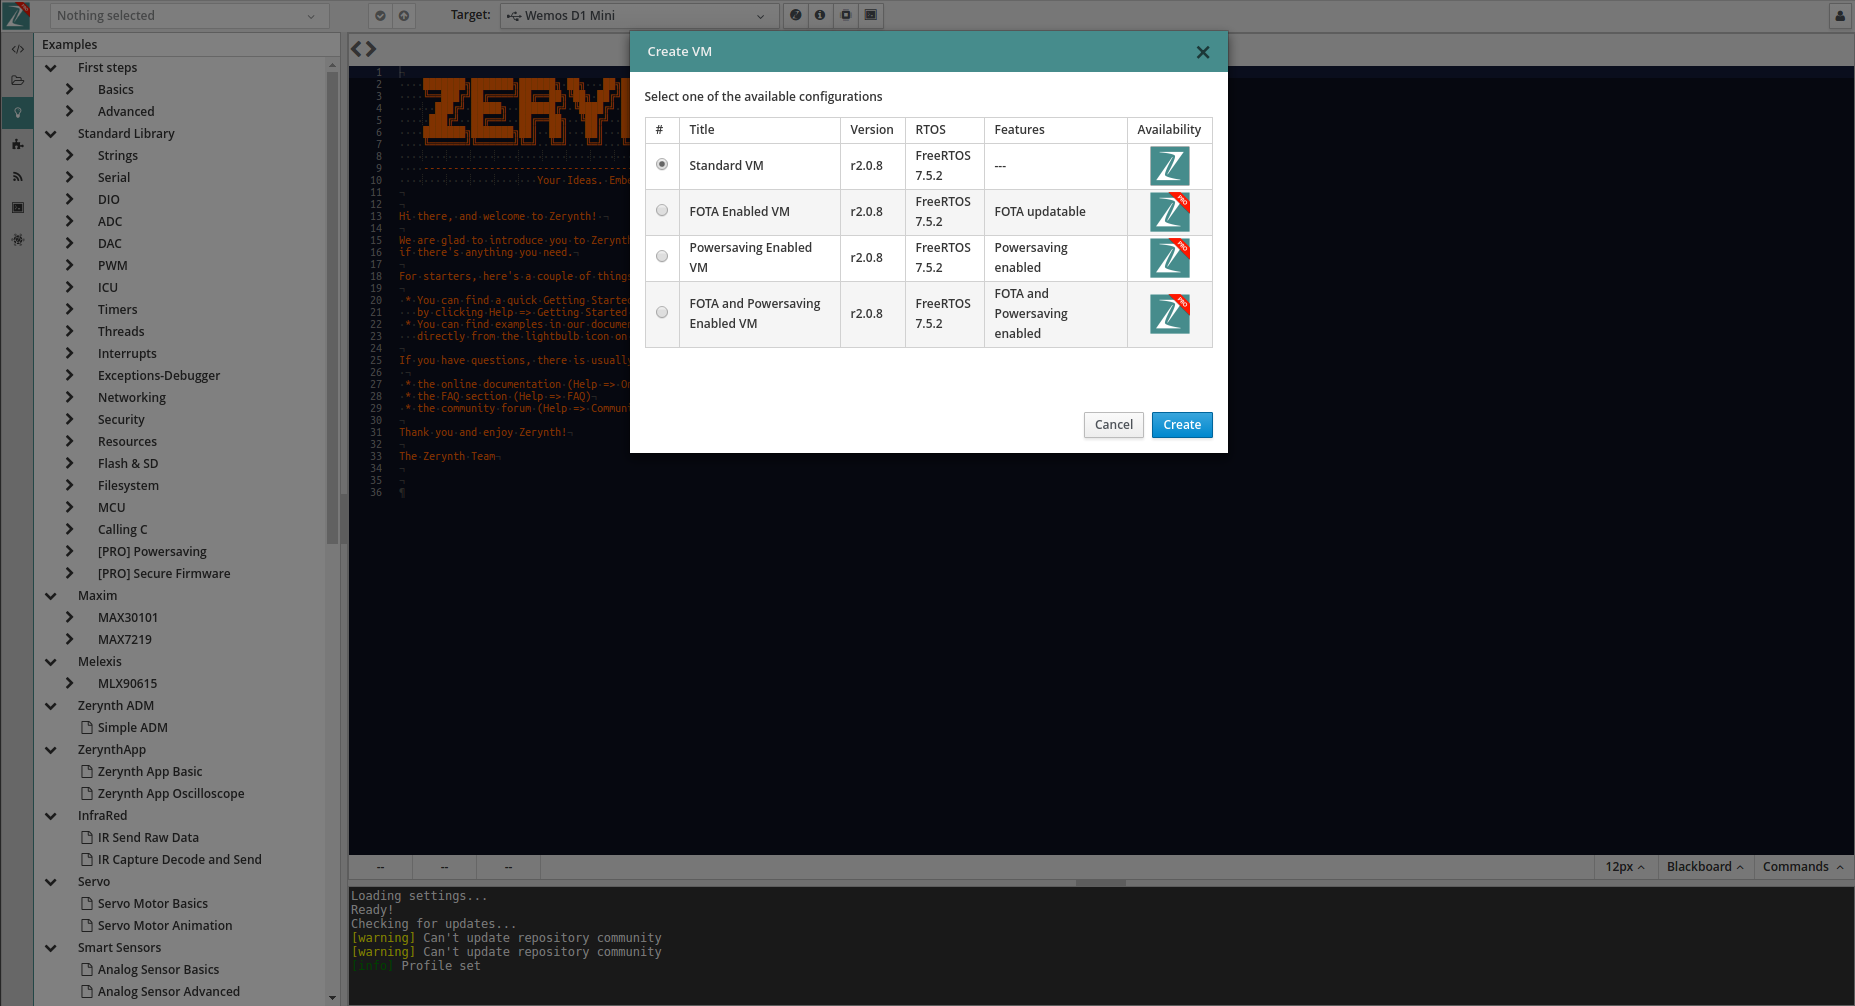Click the Standard VM availability icon

pyautogui.click(x=1169, y=166)
